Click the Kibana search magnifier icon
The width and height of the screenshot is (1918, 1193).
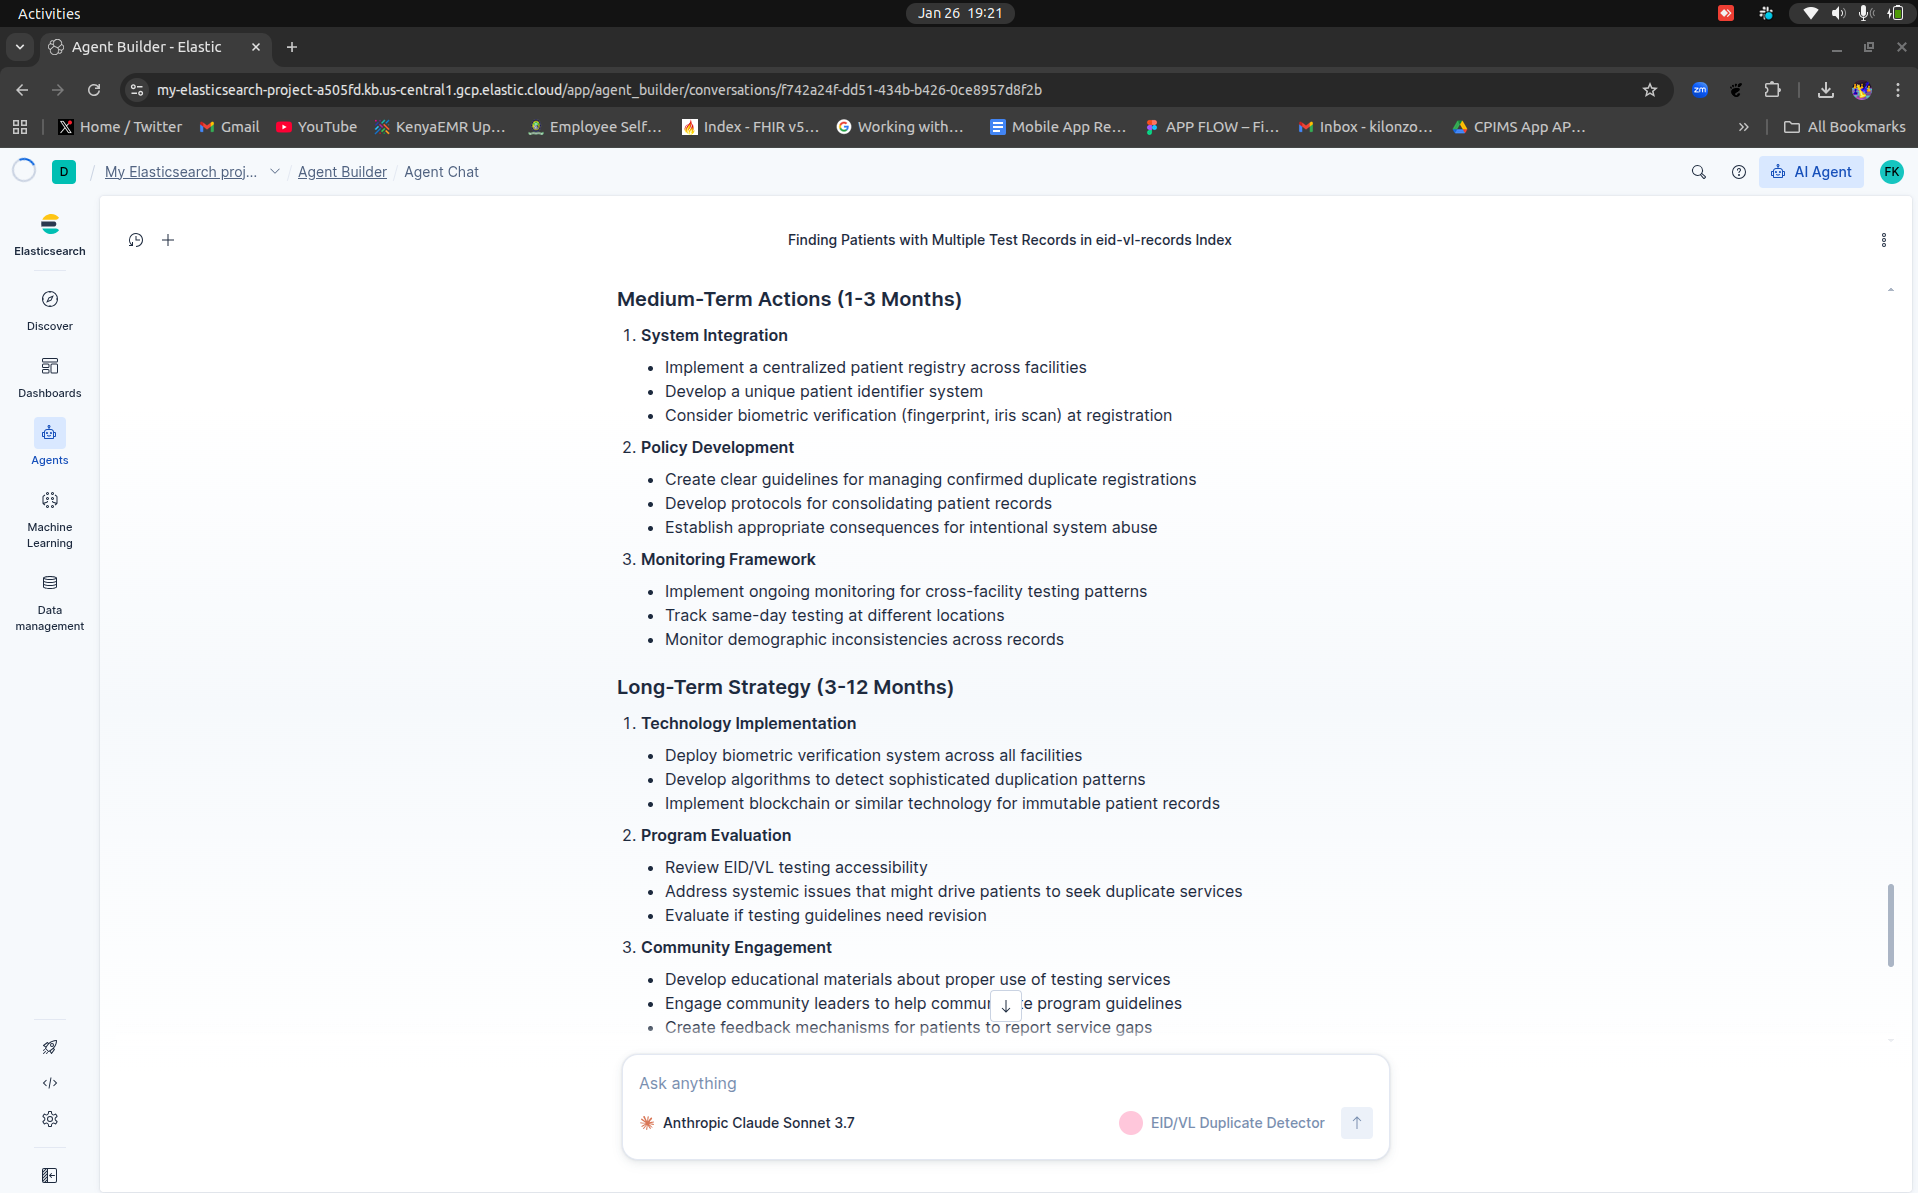tap(1698, 172)
